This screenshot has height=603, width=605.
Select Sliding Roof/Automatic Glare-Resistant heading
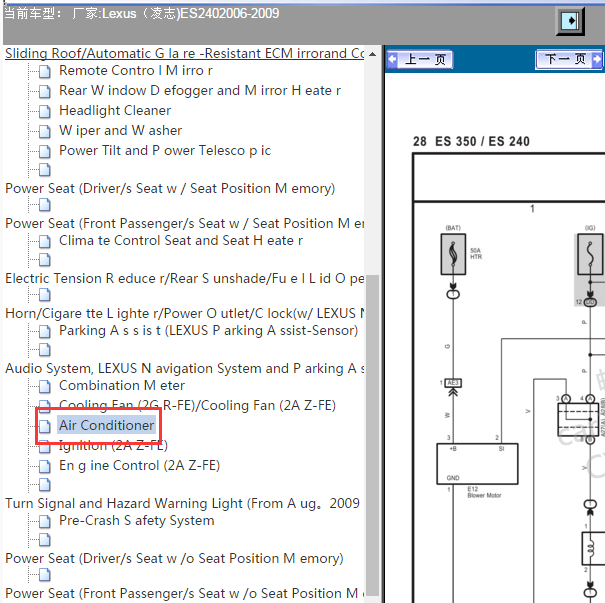click(184, 53)
